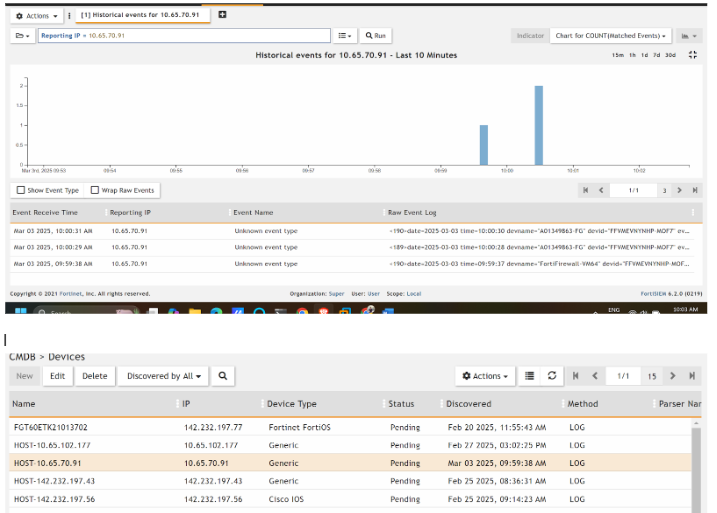The width and height of the screenshot is (717, 513).
Task: Run the Reporting IP query
Action: [x=375, y=35]
